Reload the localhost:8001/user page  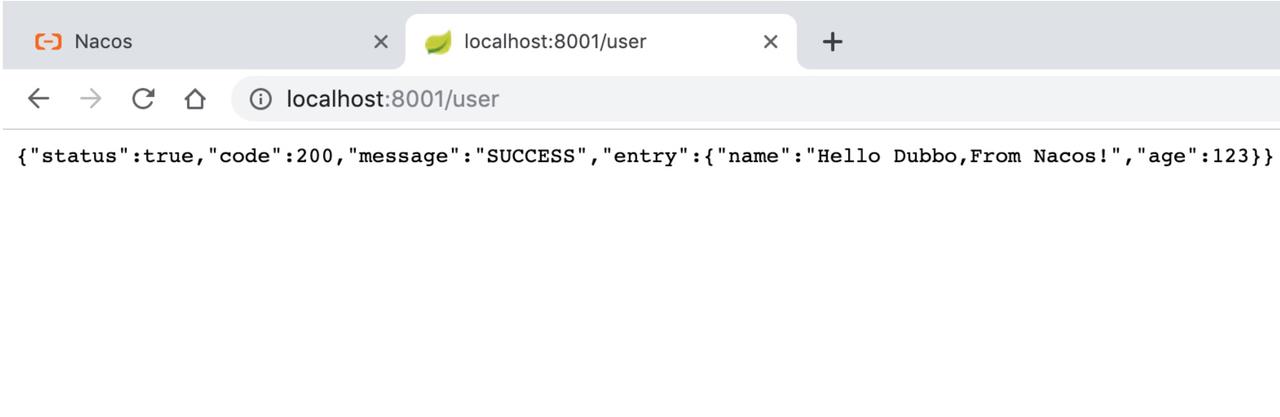[143, 98]
